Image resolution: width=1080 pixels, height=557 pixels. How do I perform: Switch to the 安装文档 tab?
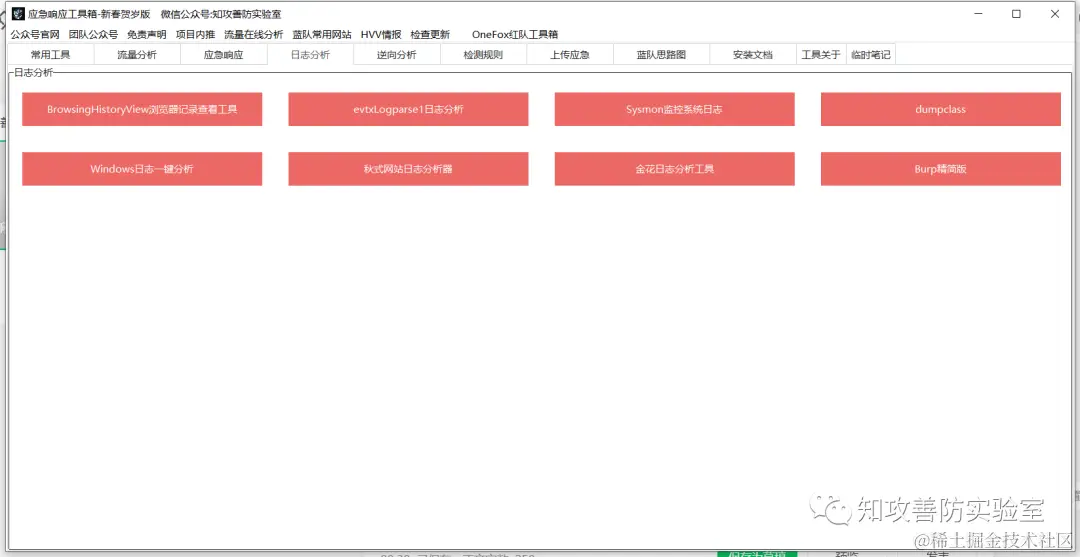753,55
